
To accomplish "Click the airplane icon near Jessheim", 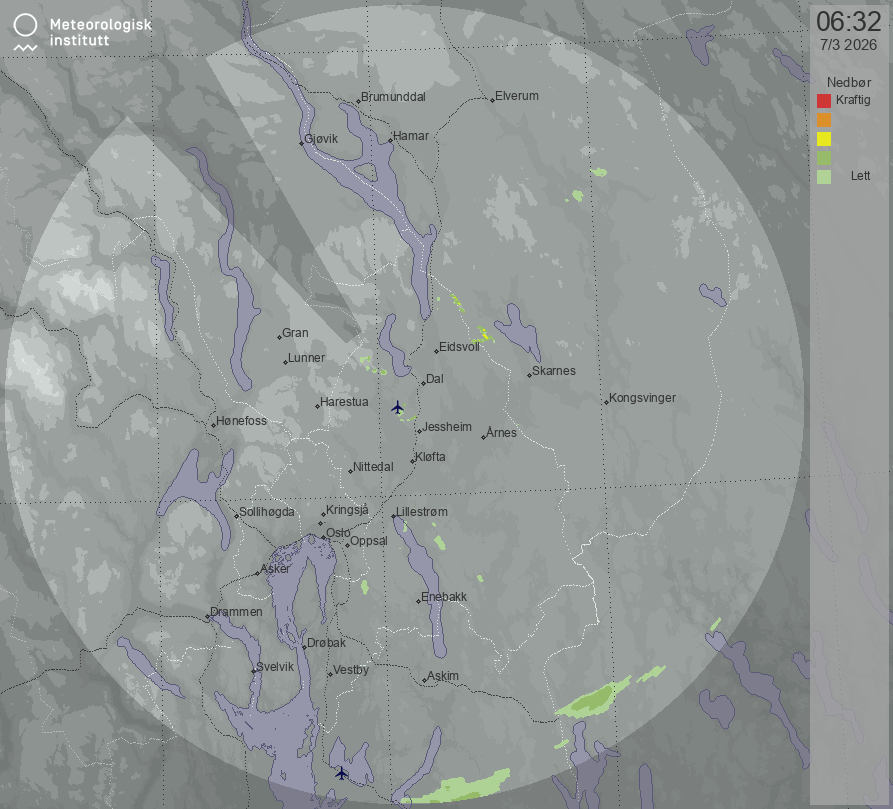I will (x=397, y=407).
